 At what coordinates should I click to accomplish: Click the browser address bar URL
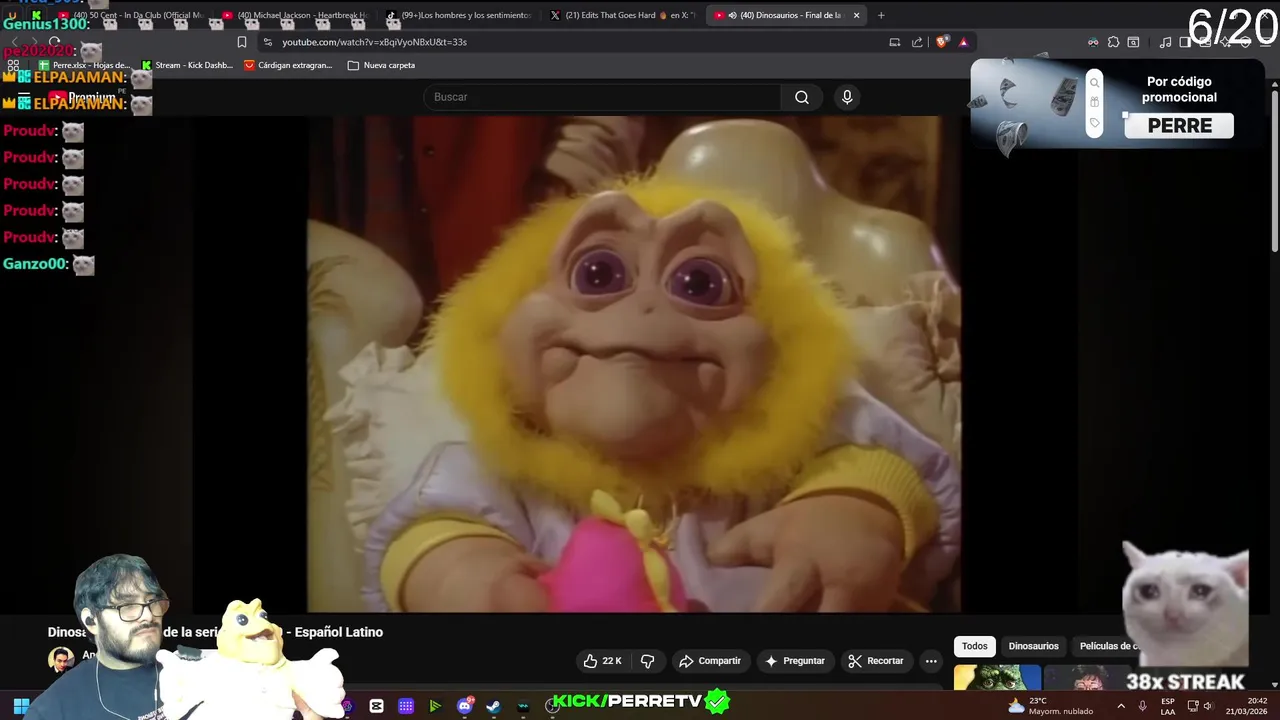point(374,42)
